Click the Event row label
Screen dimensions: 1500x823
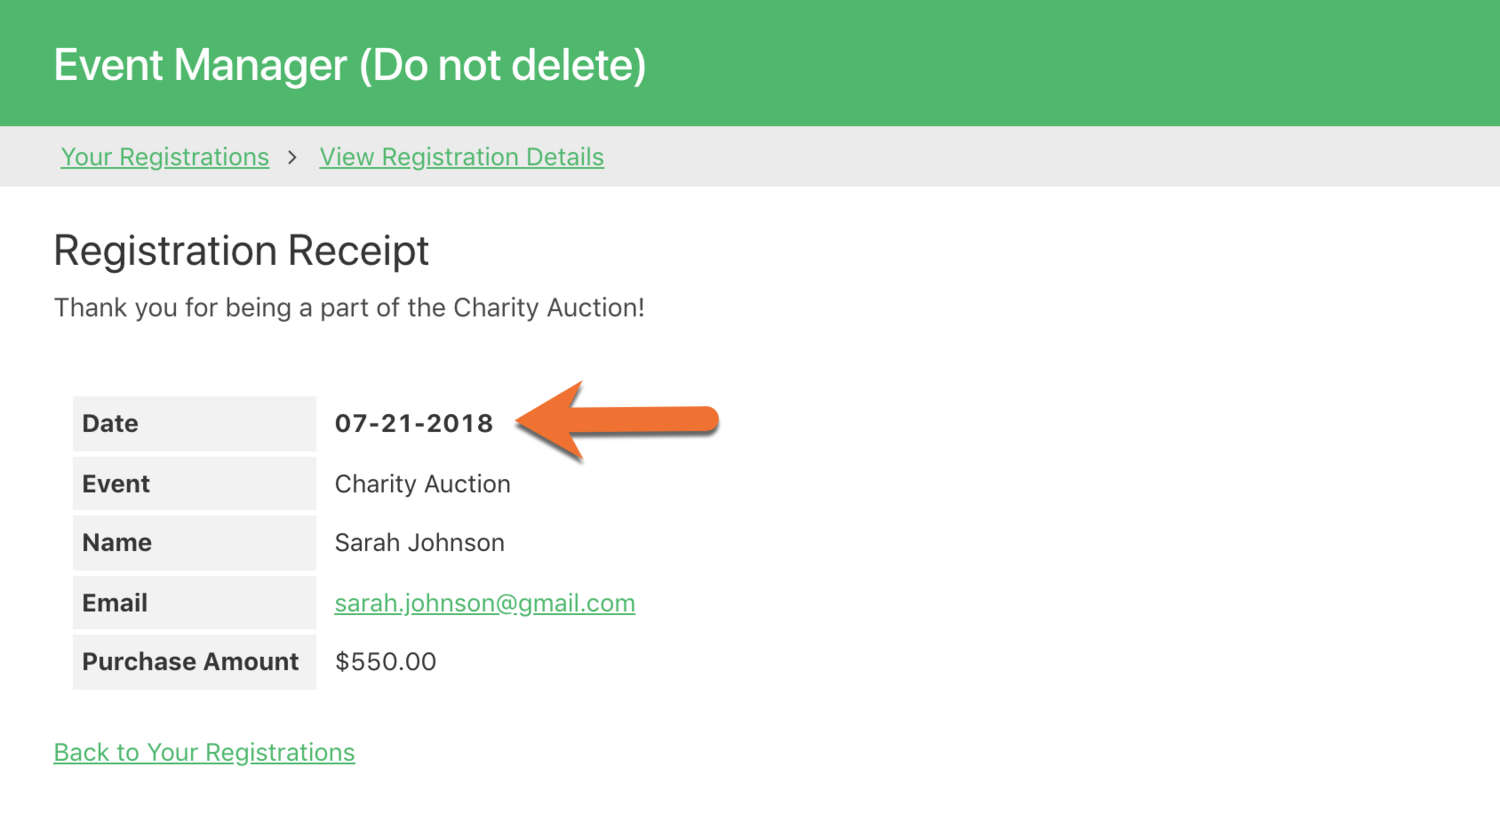click(116, 484)
